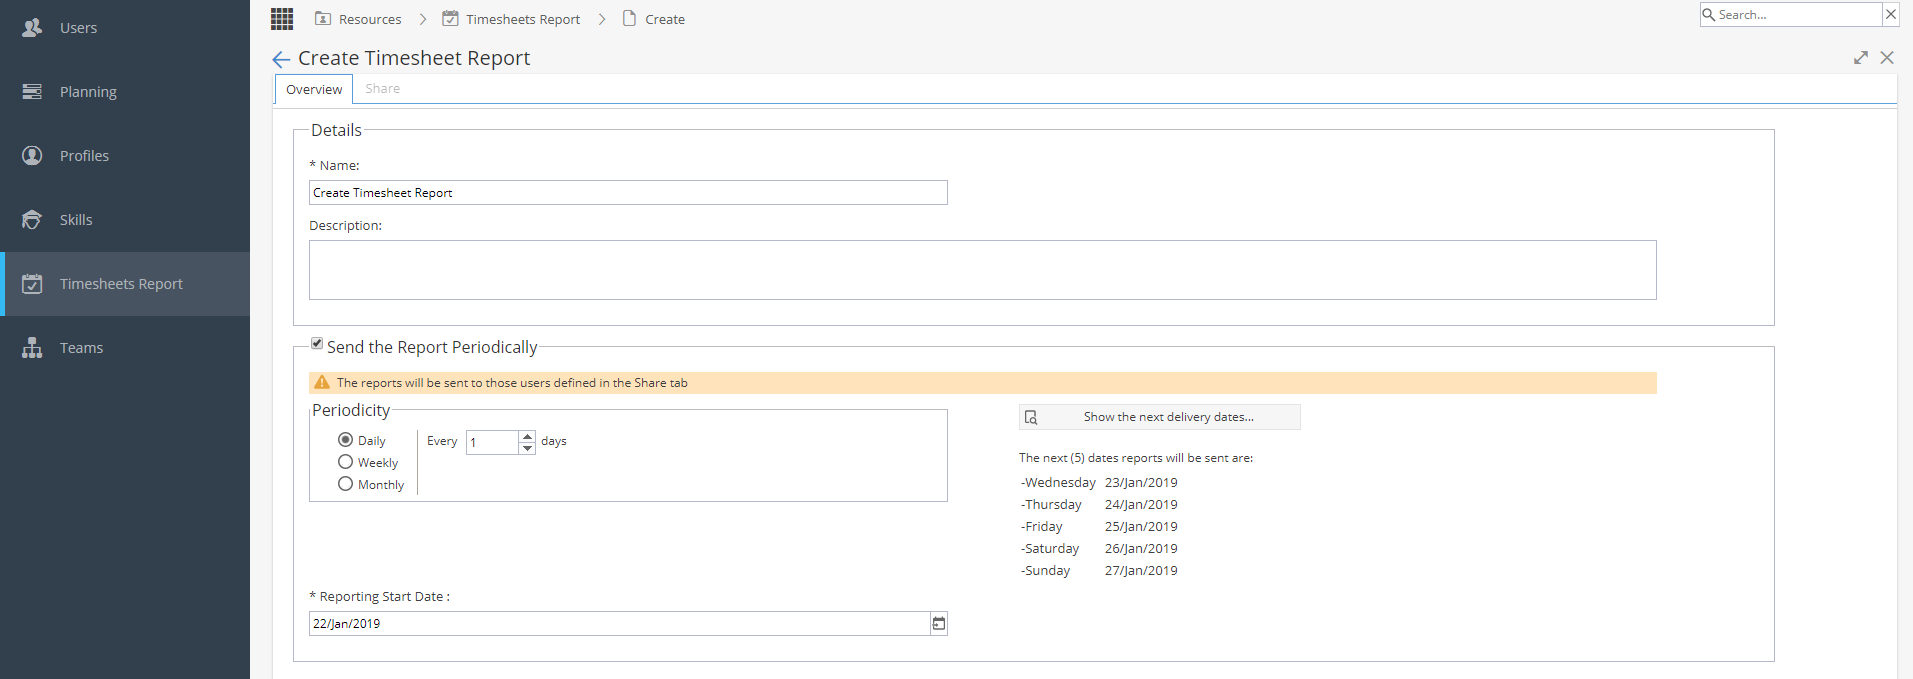
Task: Focus the Reporting Start Date field
Action: click(x=620, y=624)
